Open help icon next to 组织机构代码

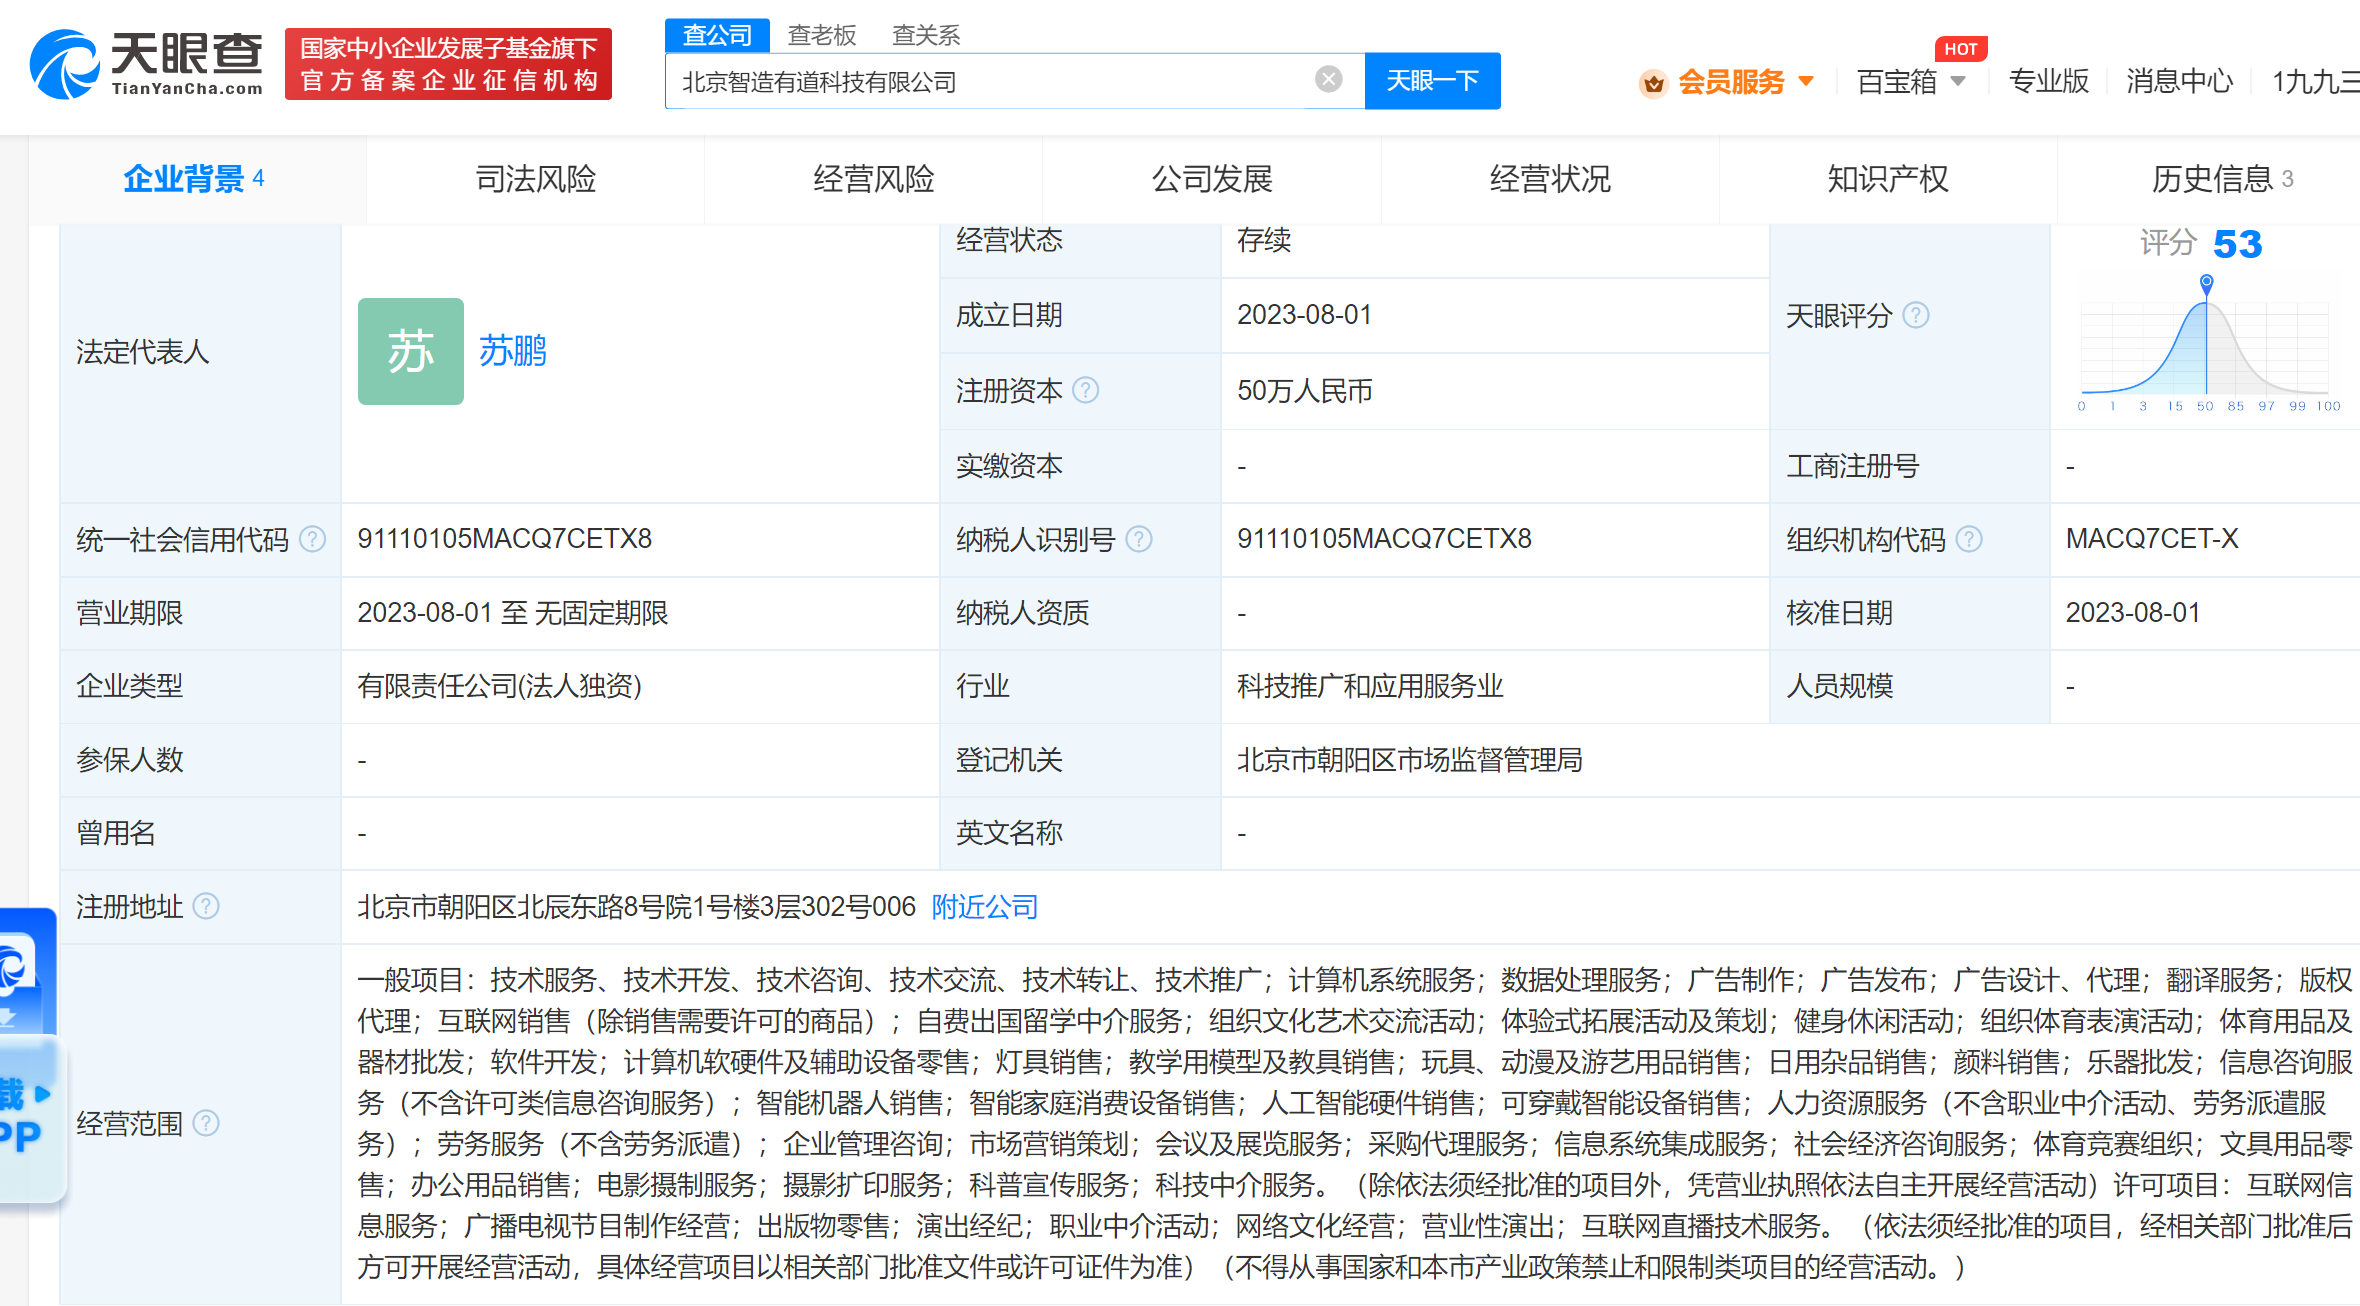1968,539
